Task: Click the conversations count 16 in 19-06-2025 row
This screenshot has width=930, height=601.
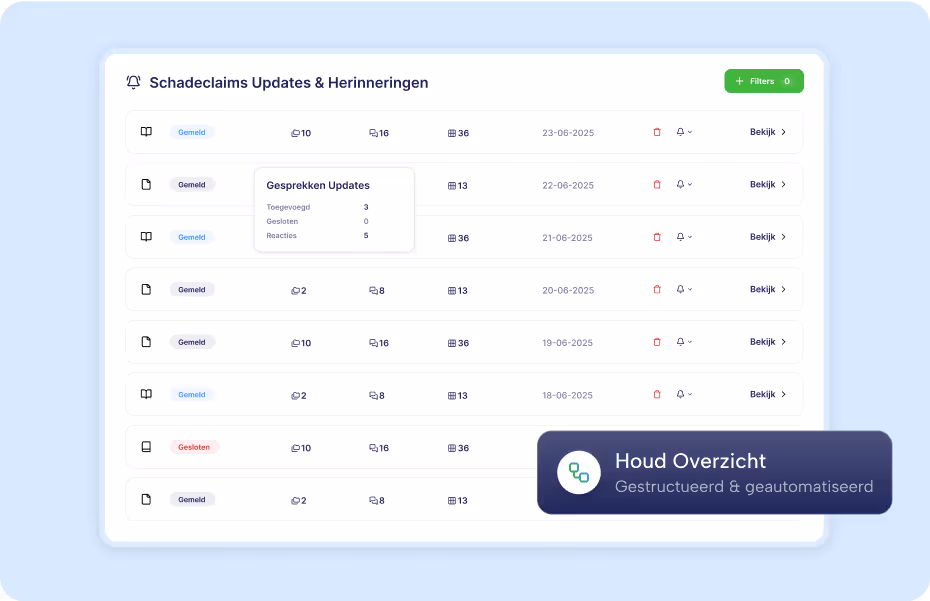Action: pos(379,343)
